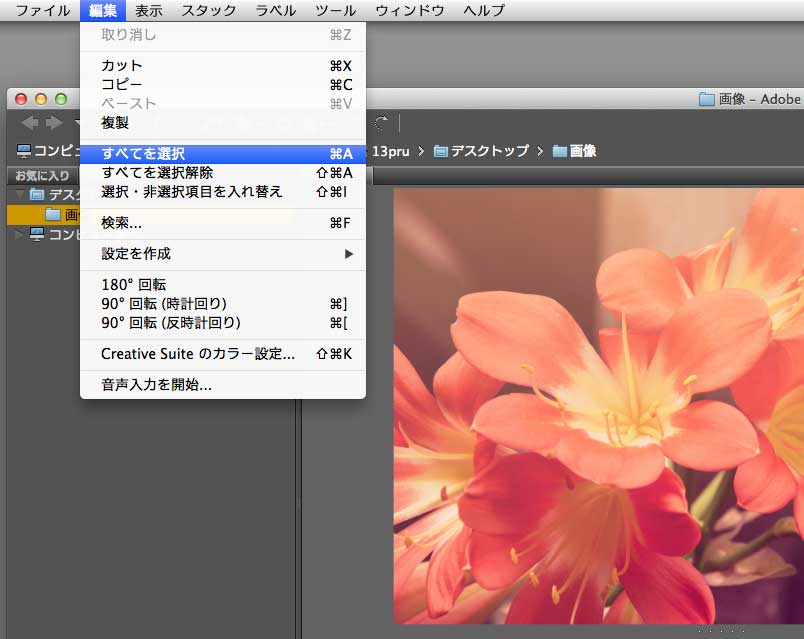Rotate image with 90° 回転 (時計回り)
Image resolution: width=804 pixels, height=639 pixels.
click(222, 304)
